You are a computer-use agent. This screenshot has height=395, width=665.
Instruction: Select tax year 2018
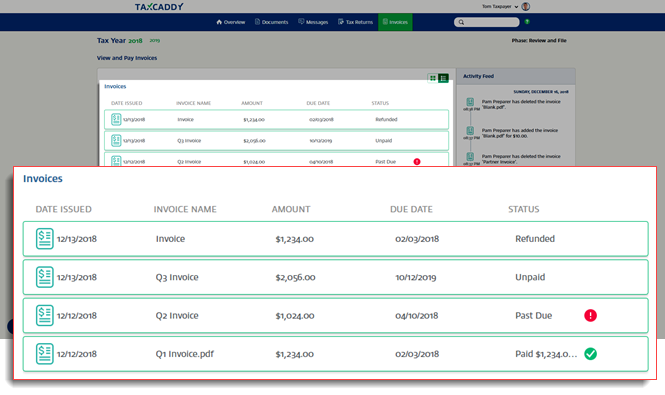pyautogui.click(x=135, y=41)
